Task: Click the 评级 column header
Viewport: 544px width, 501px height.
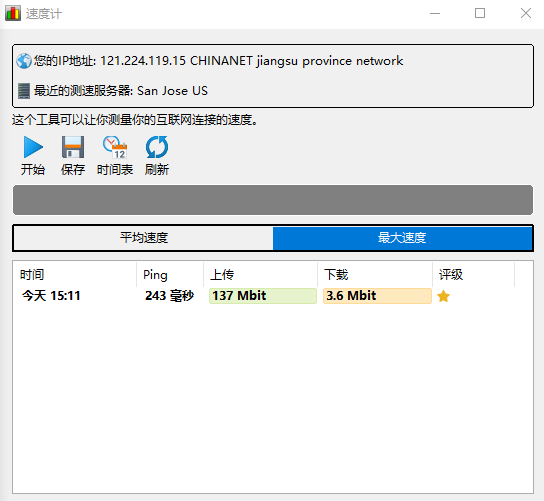Action: click(474, 274)
